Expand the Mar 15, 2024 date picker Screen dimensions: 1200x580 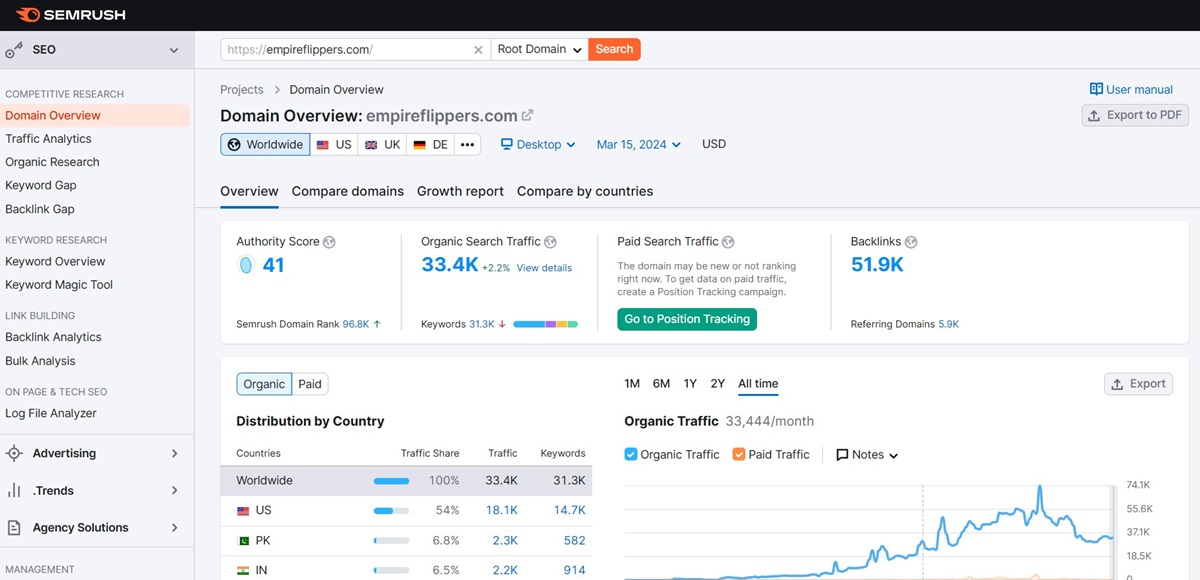[638, 144]
